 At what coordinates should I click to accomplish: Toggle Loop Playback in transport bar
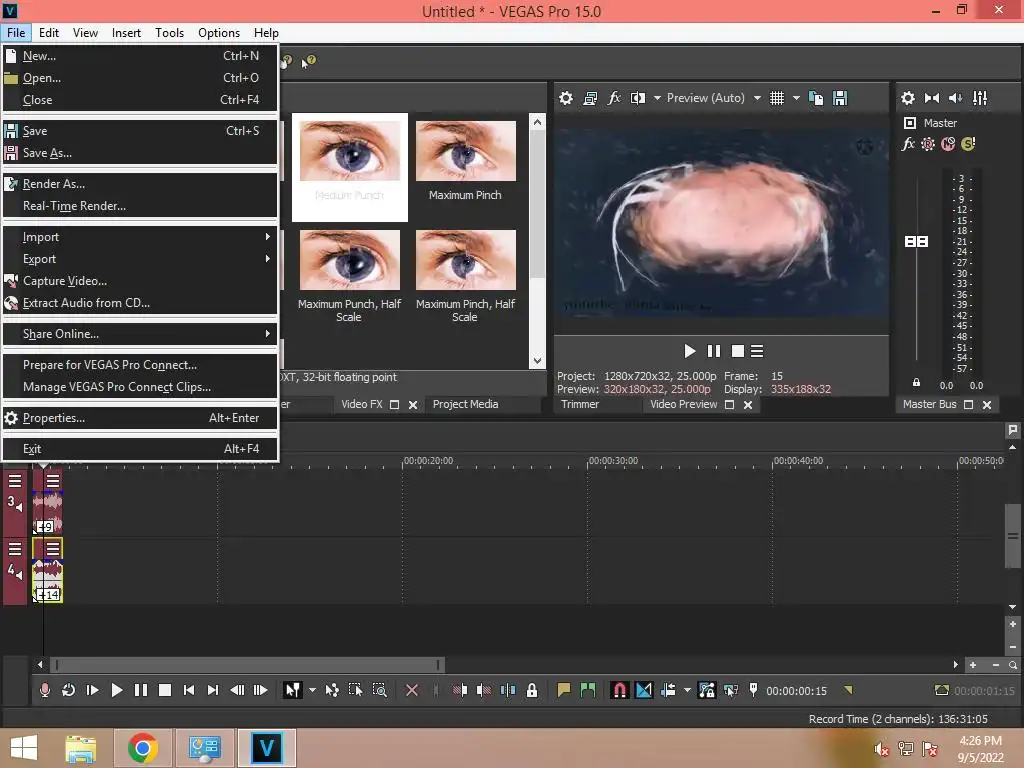[x=68, y=690]
